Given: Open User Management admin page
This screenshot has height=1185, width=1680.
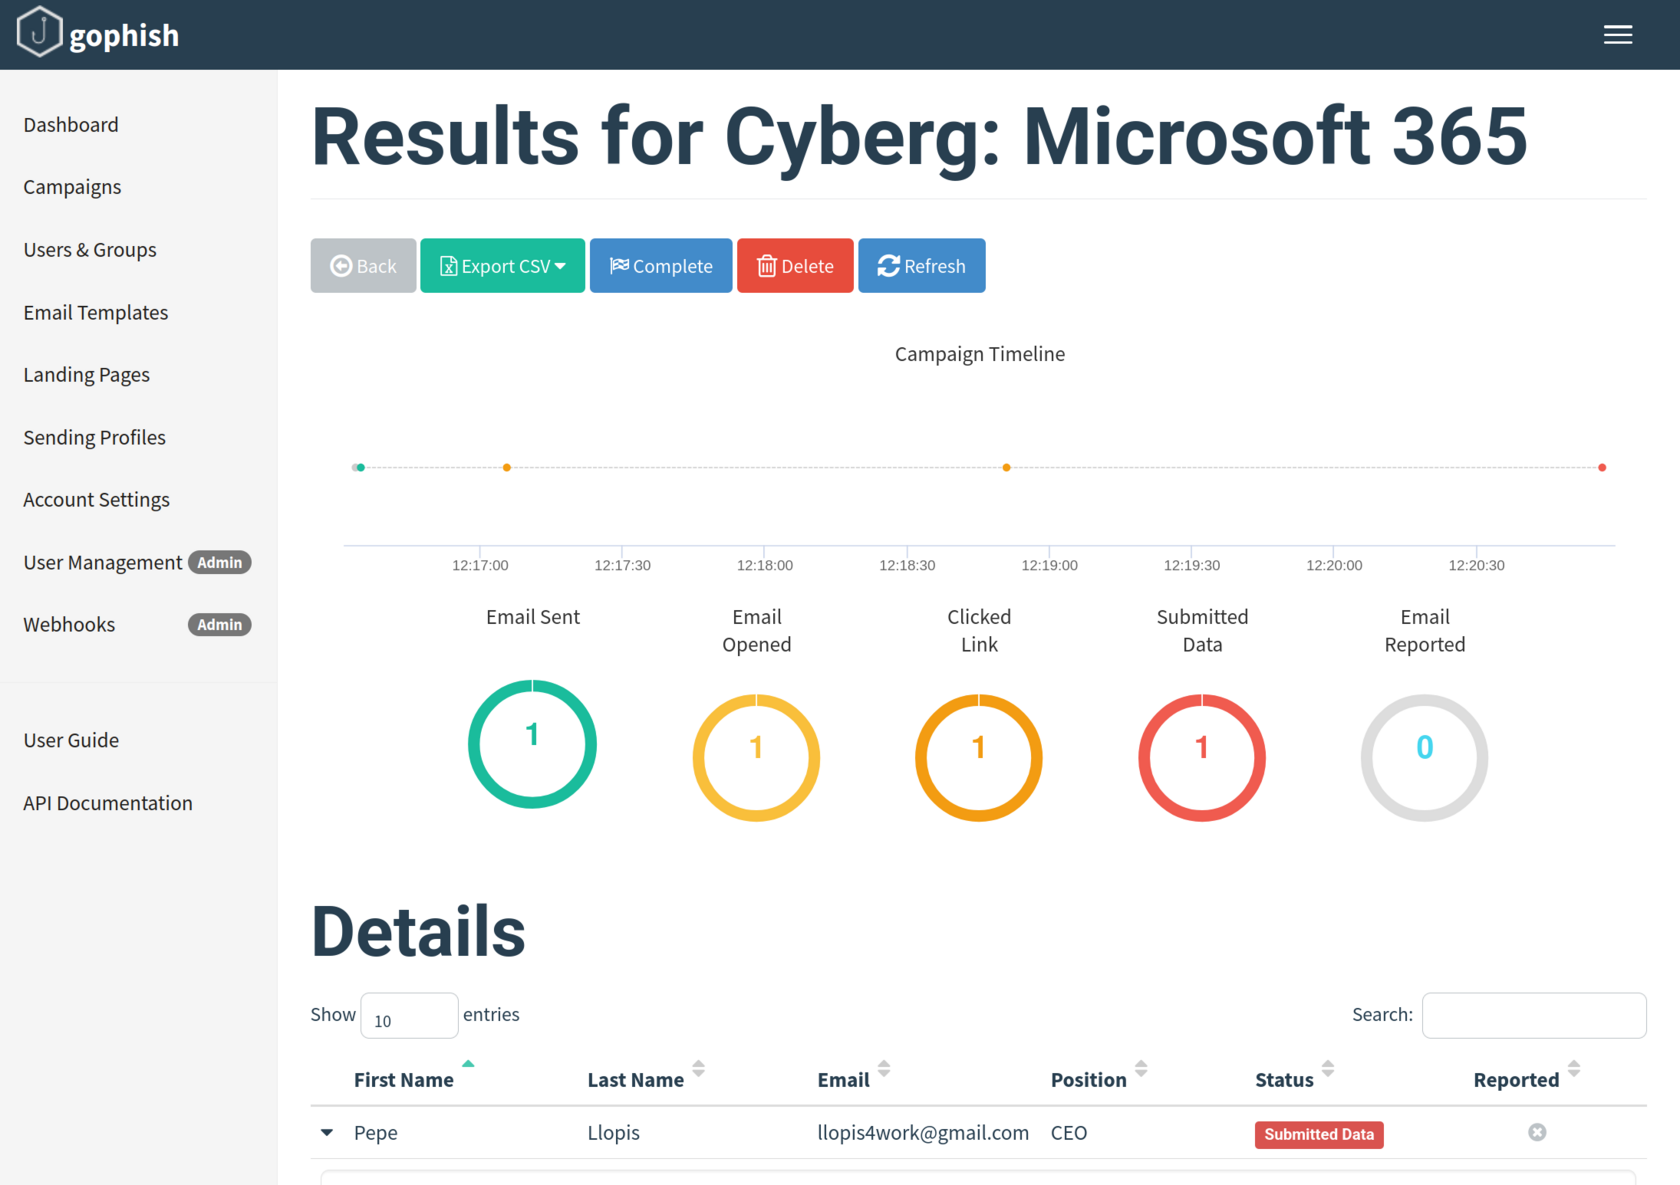Looking at the screenshot, I should coord(137,562).
